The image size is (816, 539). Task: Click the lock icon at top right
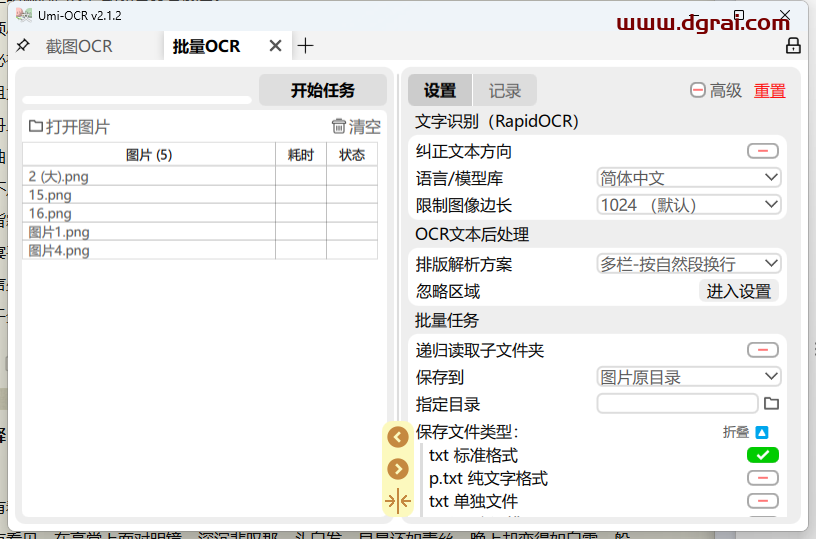(x=793, y=46)
